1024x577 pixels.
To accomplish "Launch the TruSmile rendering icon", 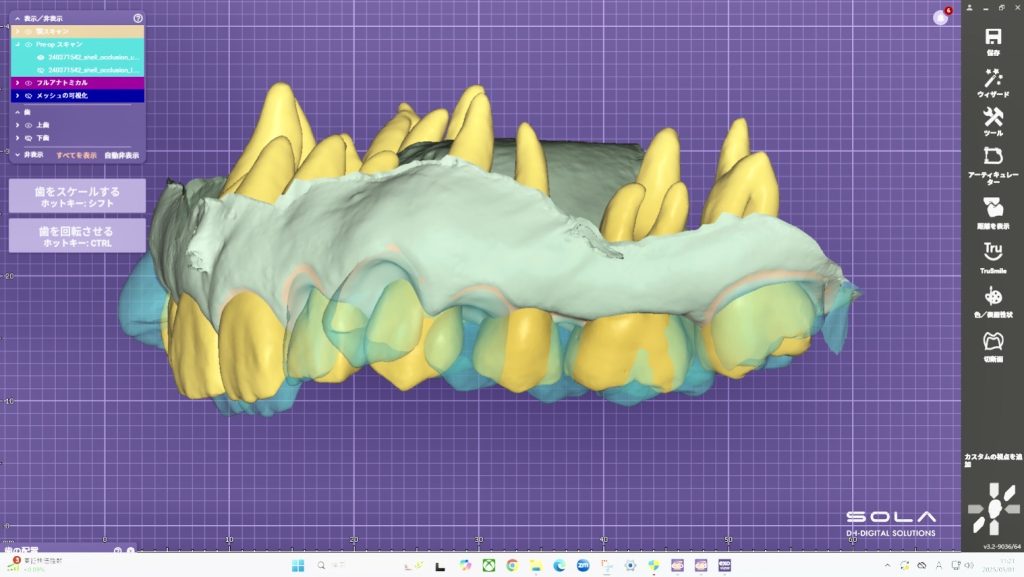I will pyautogui.click(x=993, y=251).
